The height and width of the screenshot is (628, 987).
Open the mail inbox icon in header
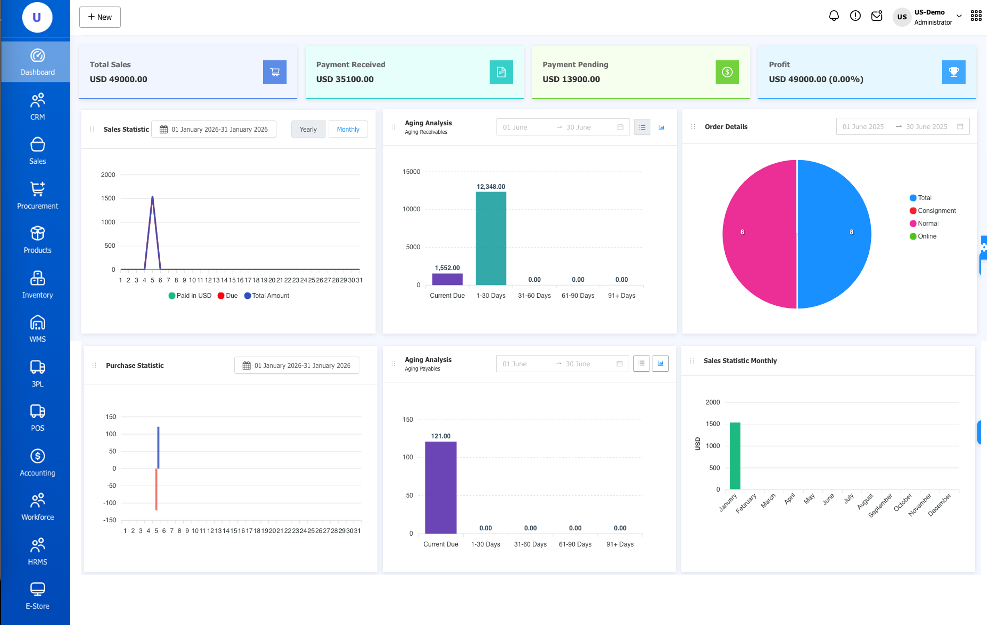click(x=877, y=16)
